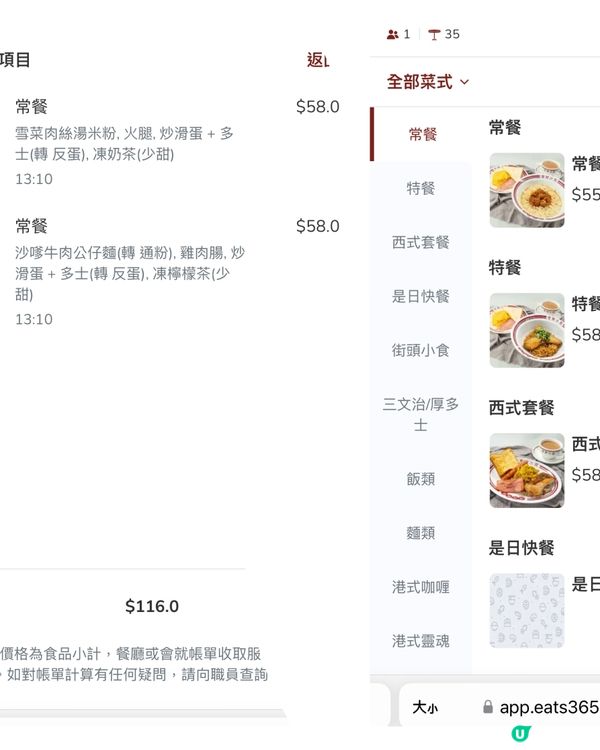Open the 特餐 dish image
600x750 pixels.
[527, 330]
